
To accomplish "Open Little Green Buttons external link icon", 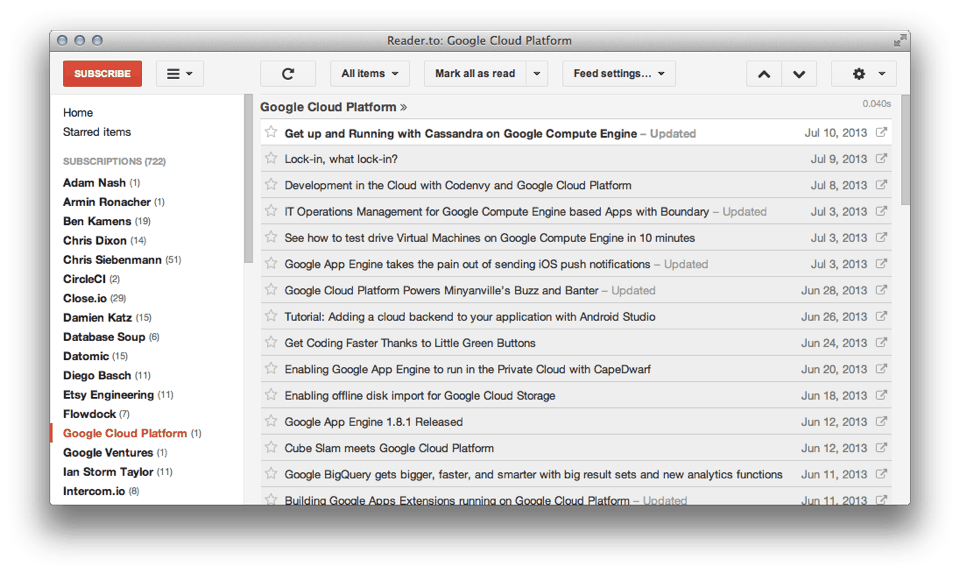I will (x=881, y=343).
